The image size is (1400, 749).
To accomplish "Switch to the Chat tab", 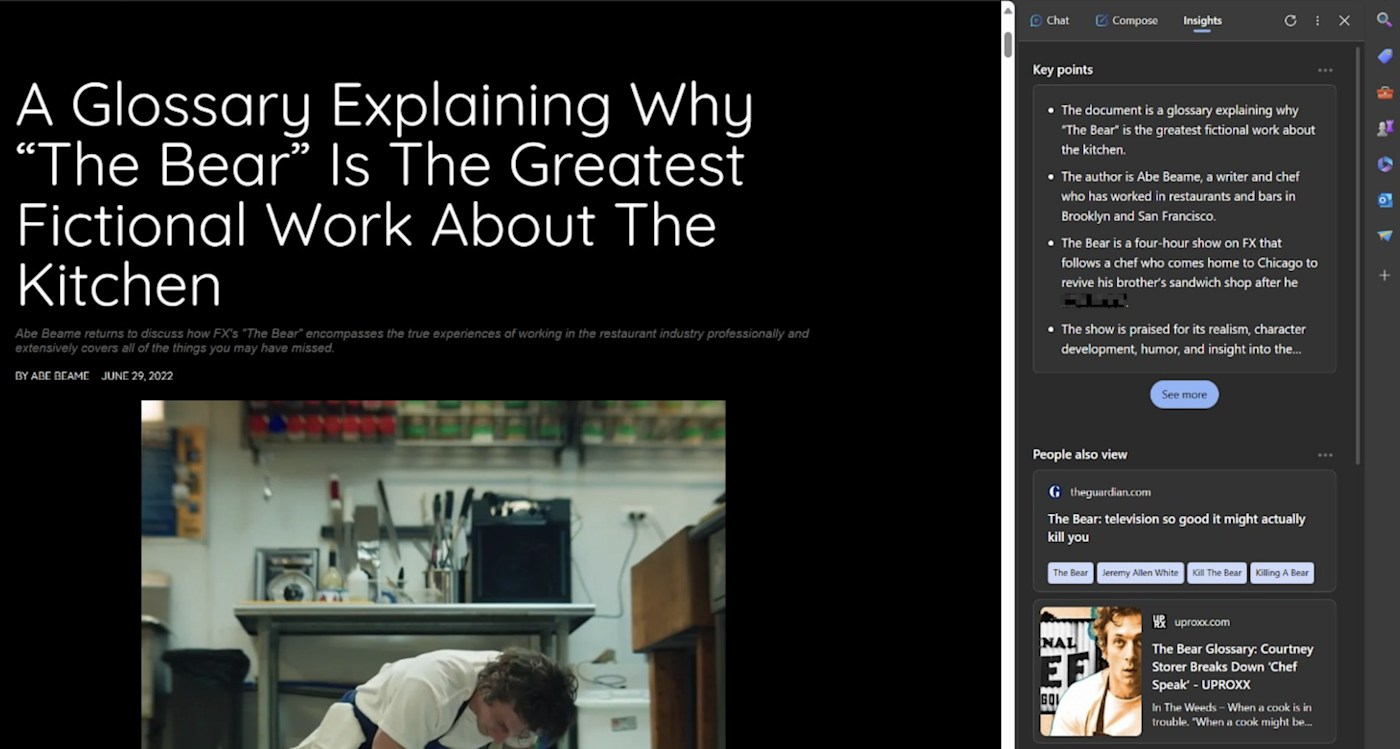I will coord(1049,21).
